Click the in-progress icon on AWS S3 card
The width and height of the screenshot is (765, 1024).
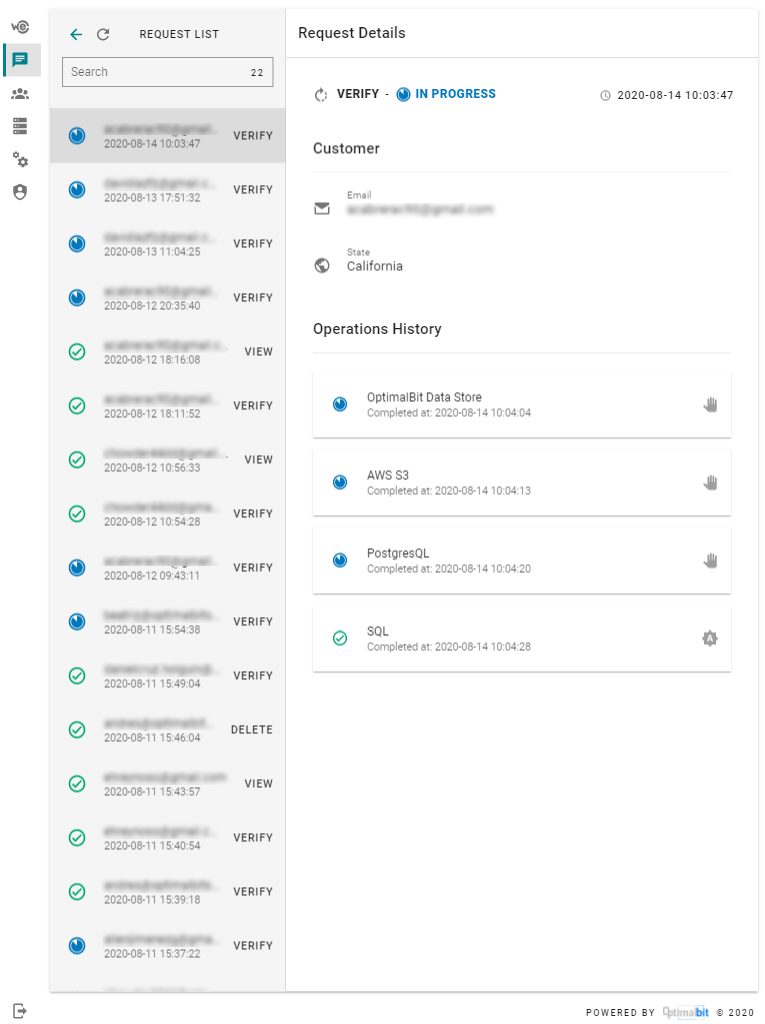tap(340, 483)
